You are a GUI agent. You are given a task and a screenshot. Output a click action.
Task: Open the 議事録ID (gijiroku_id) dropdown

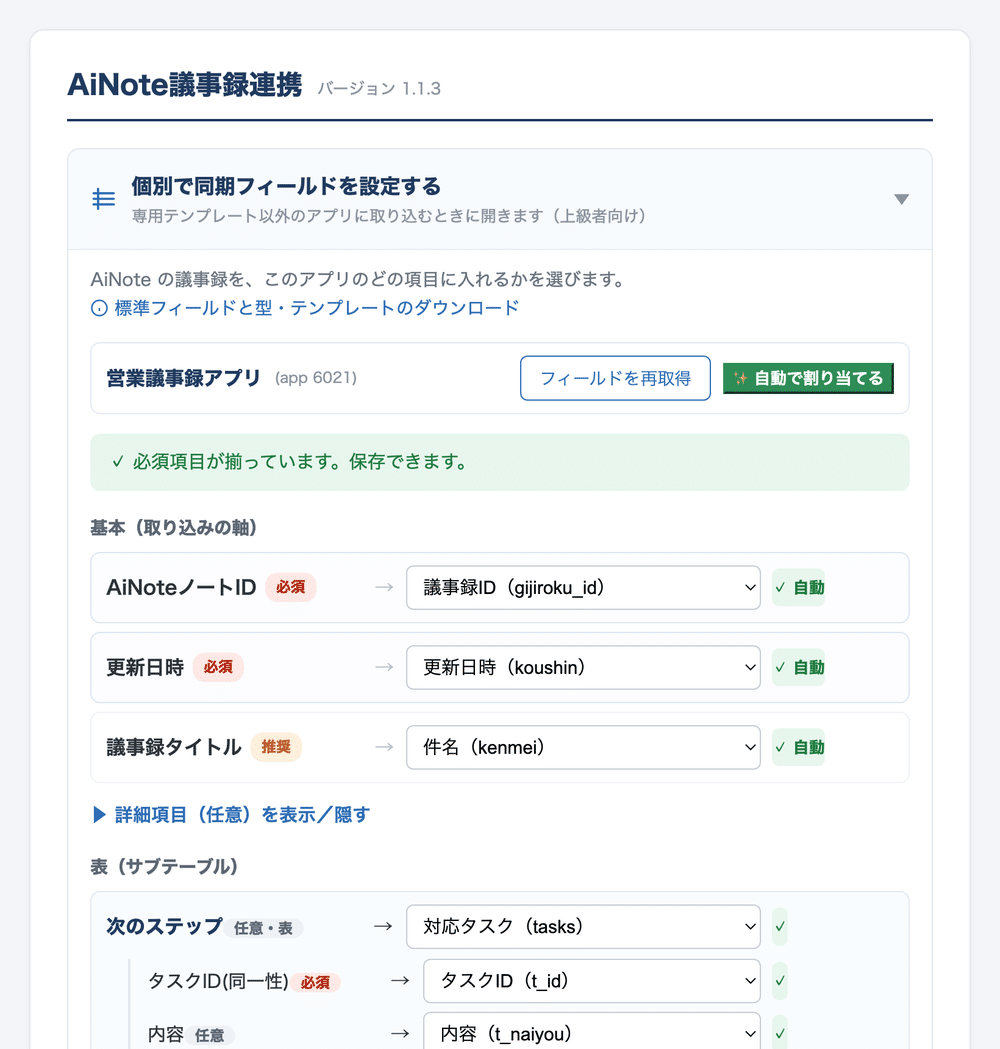pos(583,587)
